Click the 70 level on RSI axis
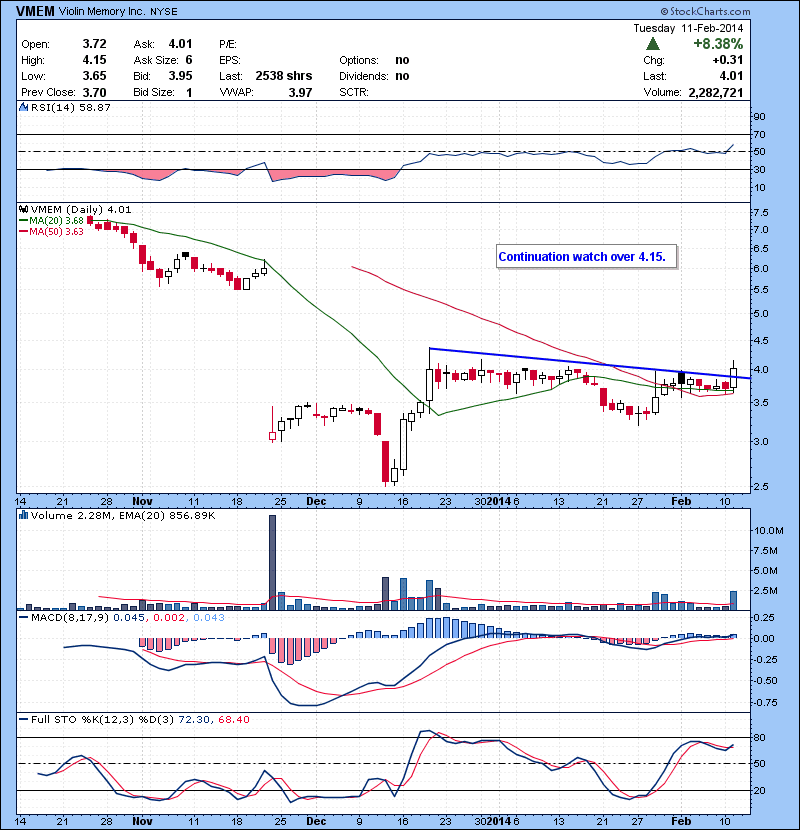Viewport: 800px width, 830px height. (760, 134)
